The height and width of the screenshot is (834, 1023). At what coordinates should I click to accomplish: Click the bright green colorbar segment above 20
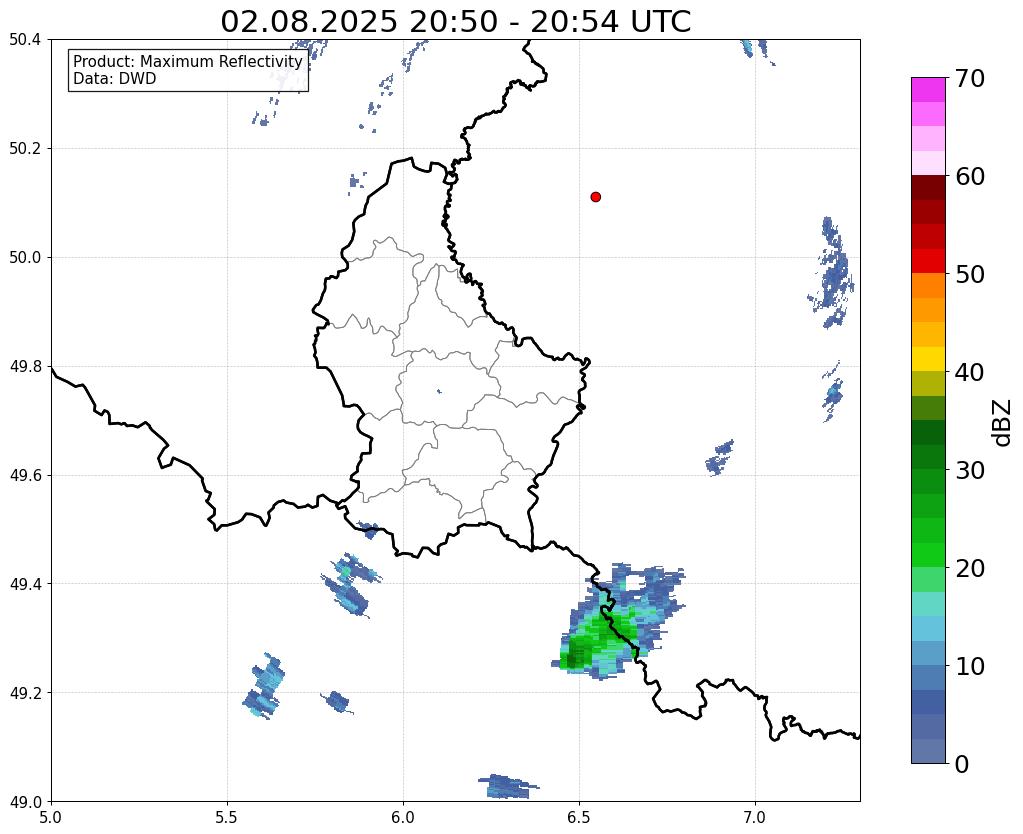[928, 555]
